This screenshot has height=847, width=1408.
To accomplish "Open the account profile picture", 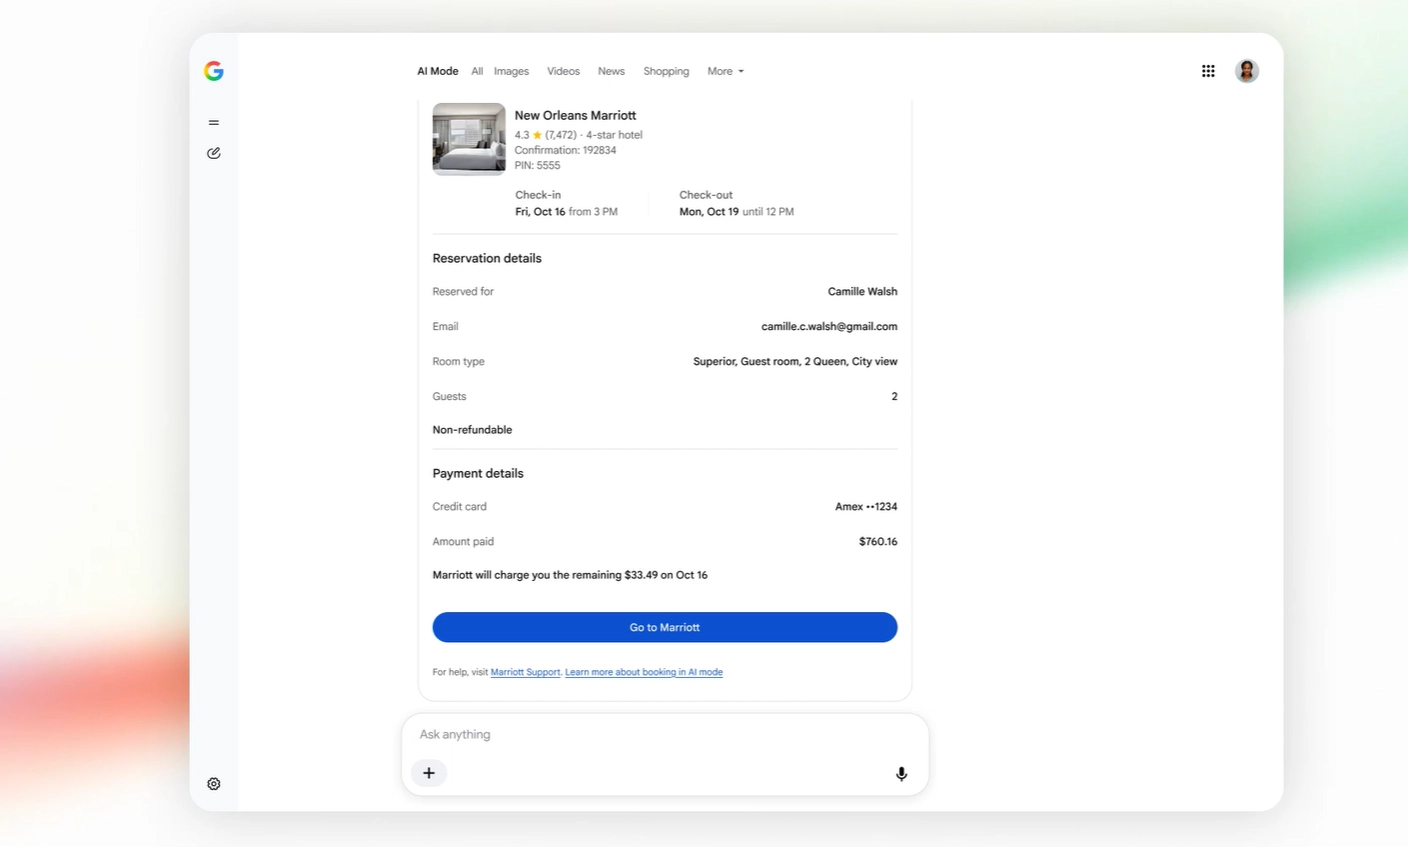I will point(1246,71).
